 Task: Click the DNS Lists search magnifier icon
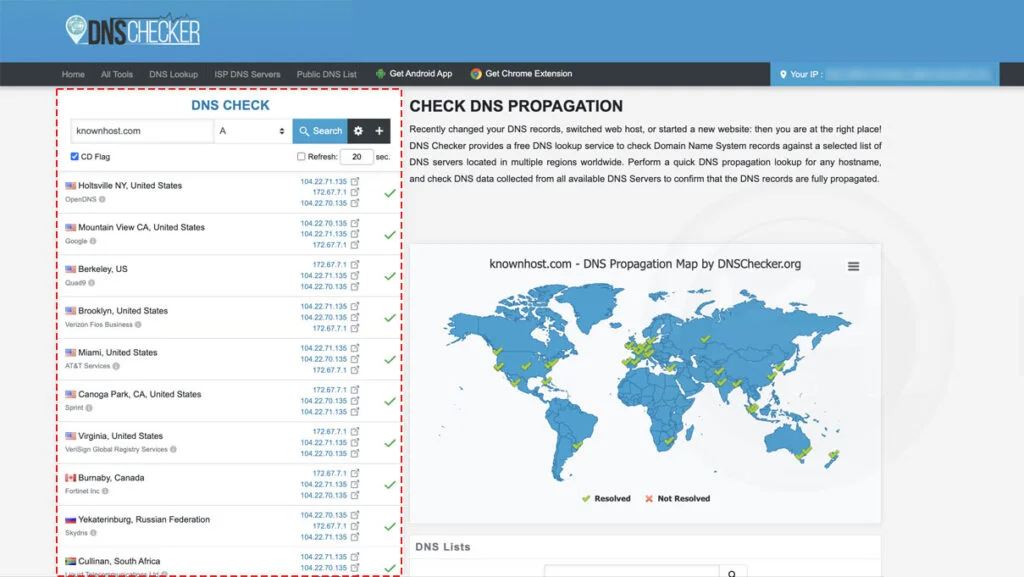(732, 573)
